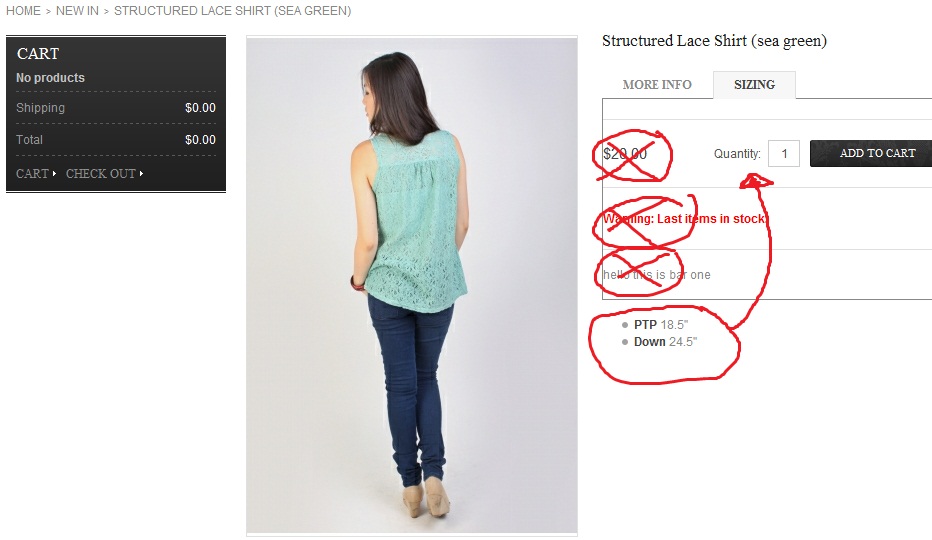Select the Total $0.00 amount
This screenshot has width=932, height=540.
[200, 140]
